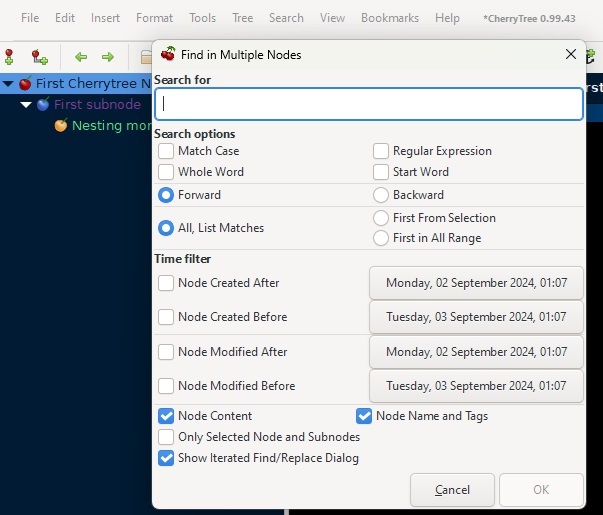Open the Tree menu
Screen dimensions: 603x515
point(242,18)
